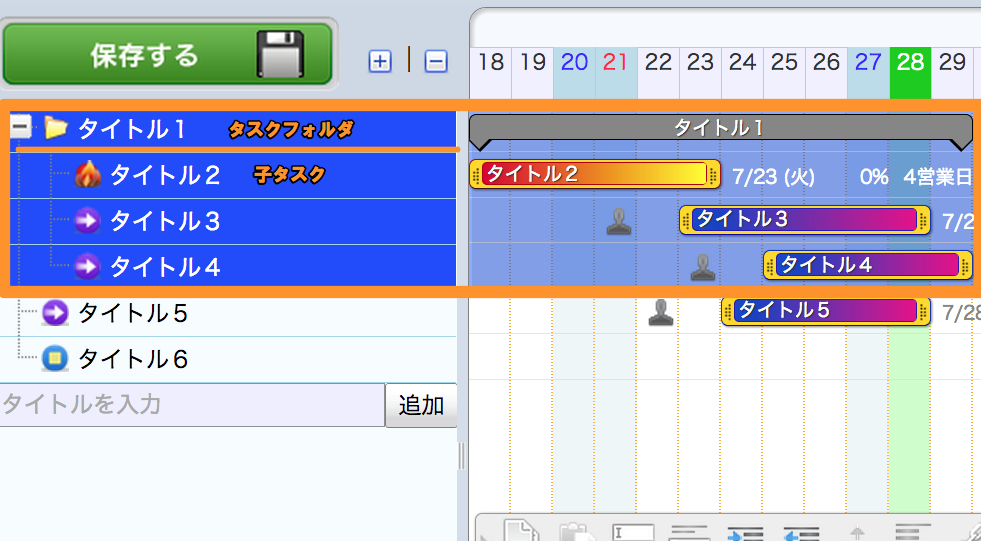
Task: Click the タイトル5 Gantt bar
Action: 826,311
